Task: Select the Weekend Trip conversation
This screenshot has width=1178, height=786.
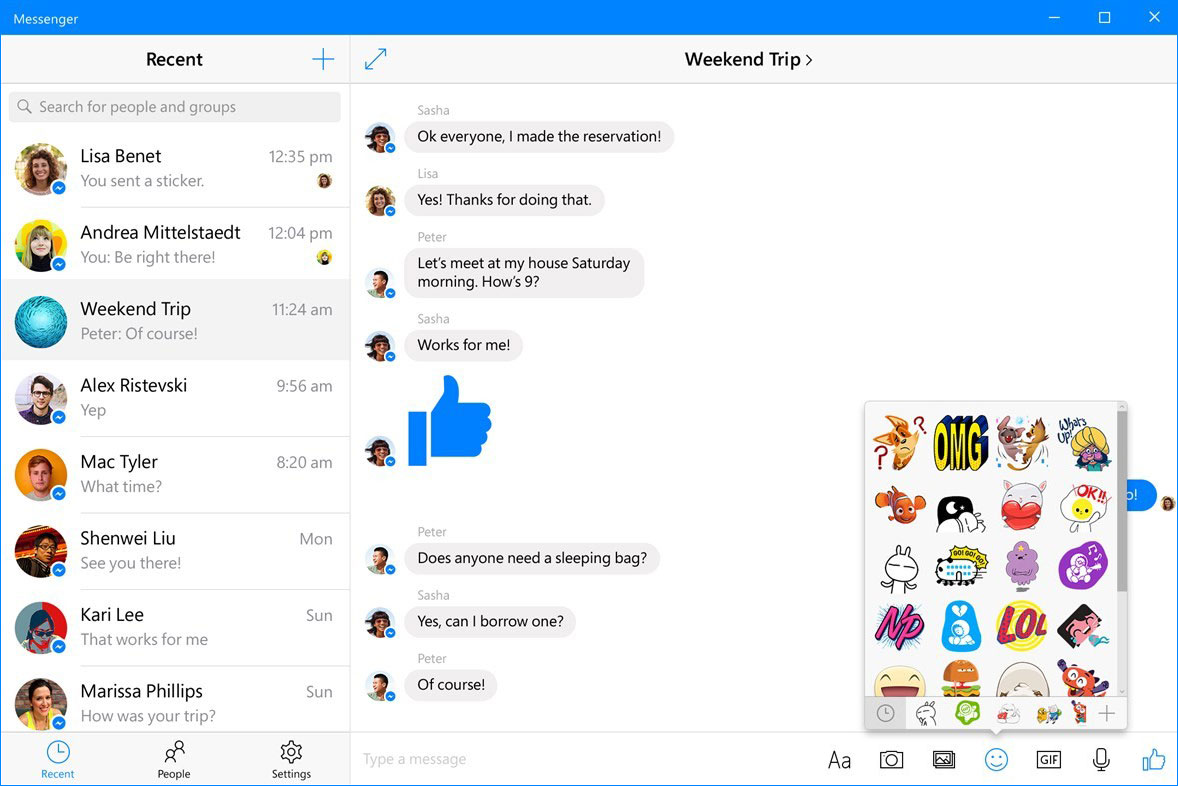Action: [175, 320]
